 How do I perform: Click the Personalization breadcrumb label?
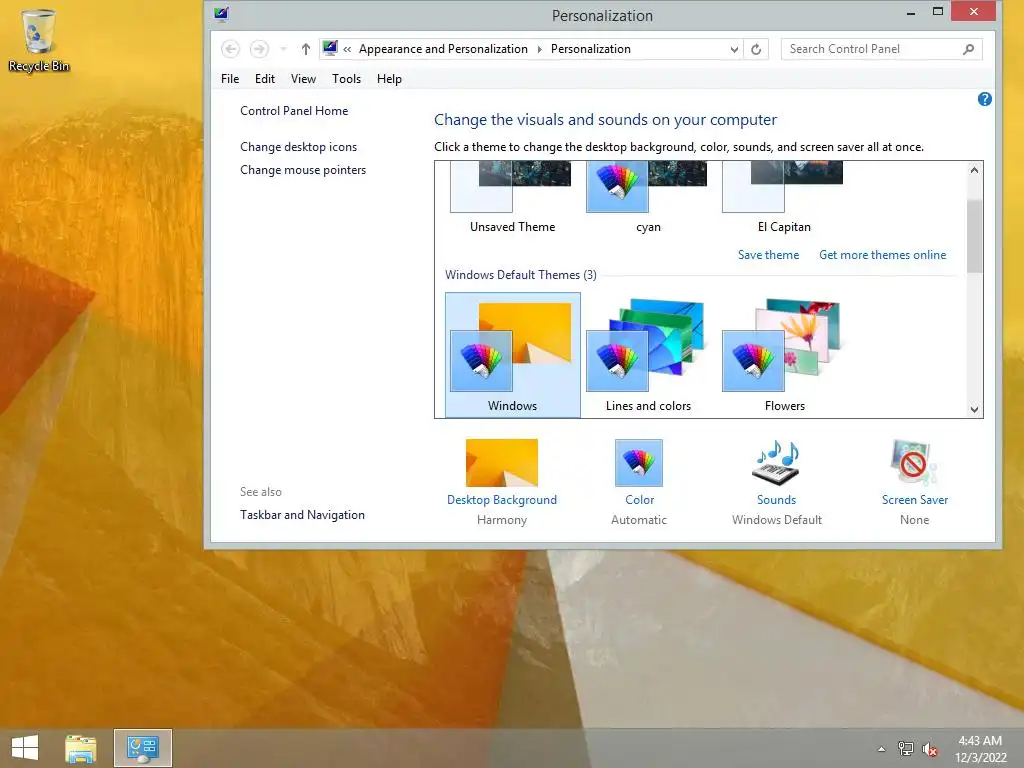pos(590,49)
